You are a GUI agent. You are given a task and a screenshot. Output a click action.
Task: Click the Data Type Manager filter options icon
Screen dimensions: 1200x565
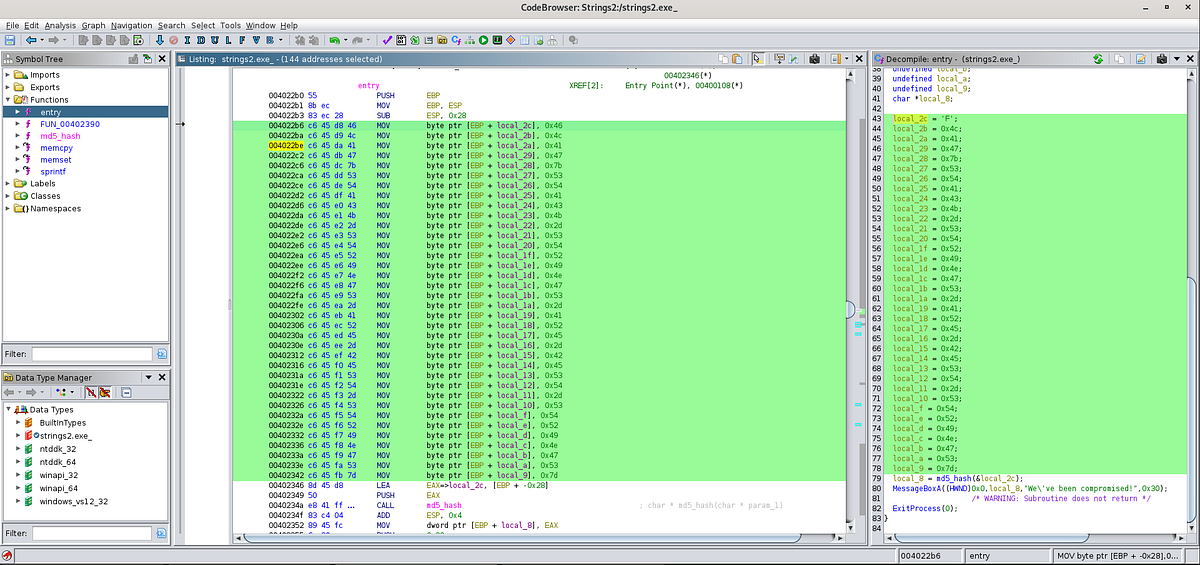pyautogui.click(x=162, y=532)
